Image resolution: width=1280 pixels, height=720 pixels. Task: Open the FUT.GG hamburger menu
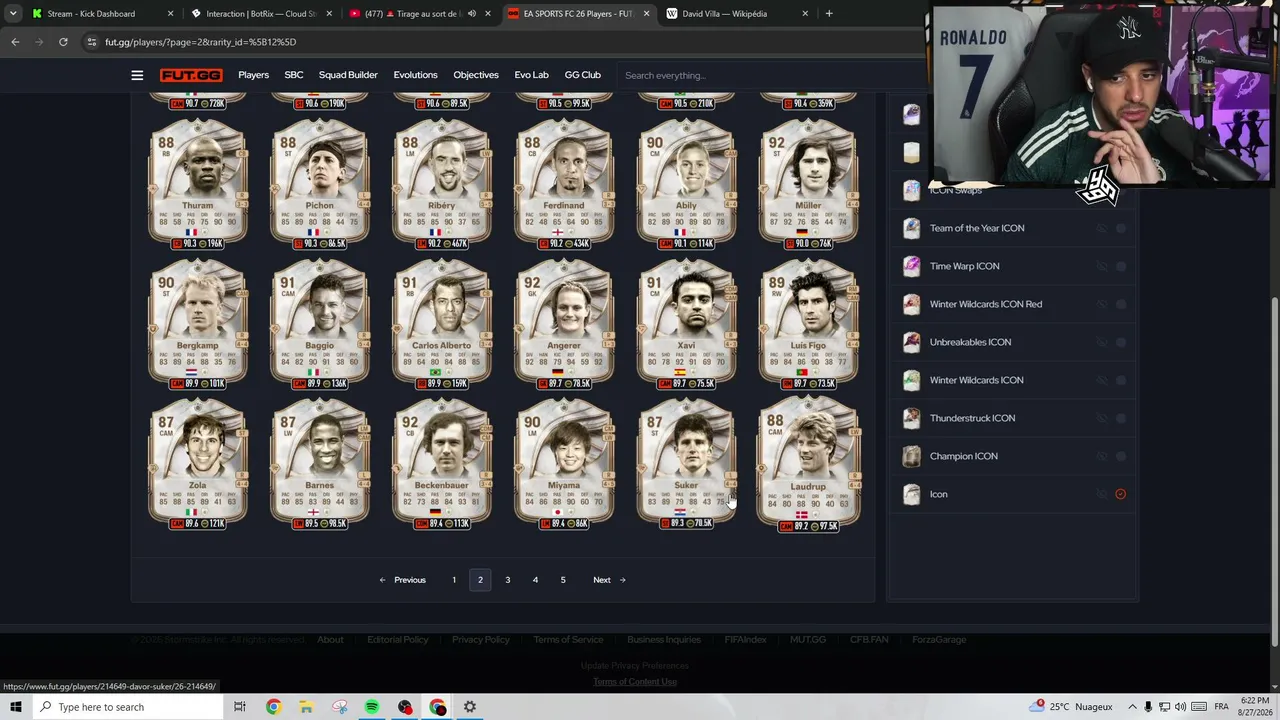tap(137, 75)
